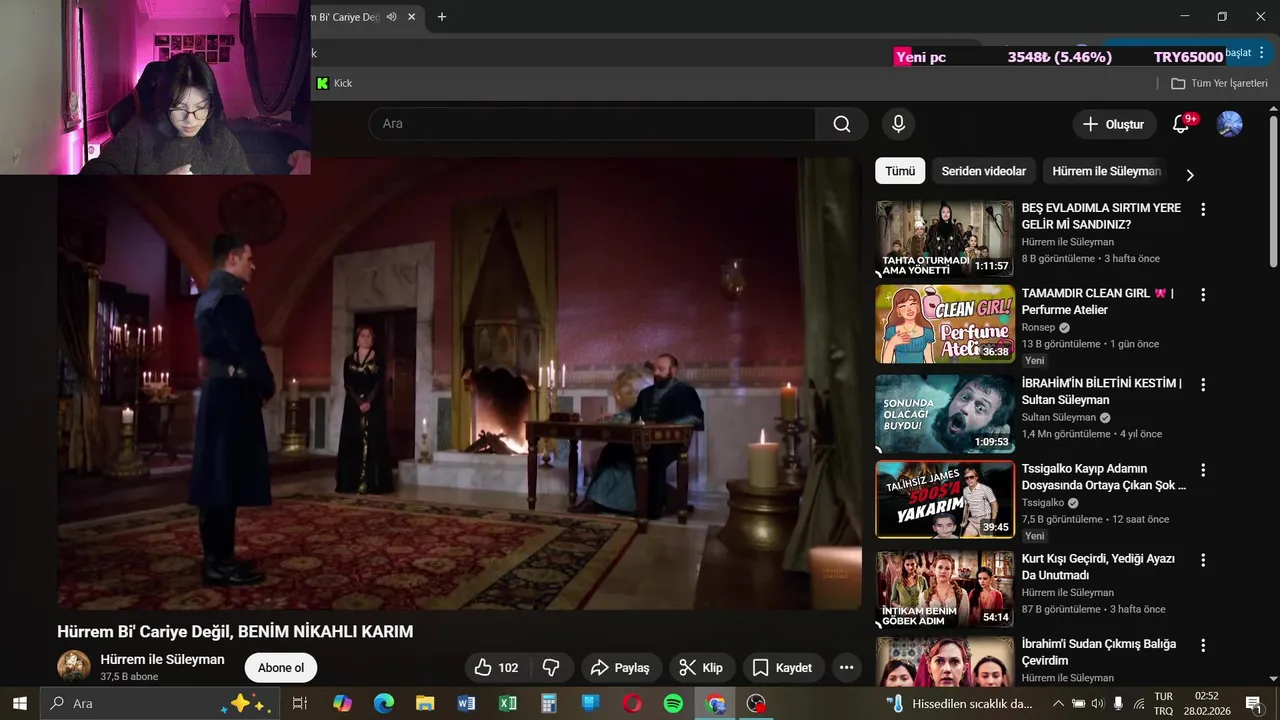Like the video with thumbs up

click(x=497, y=668)
